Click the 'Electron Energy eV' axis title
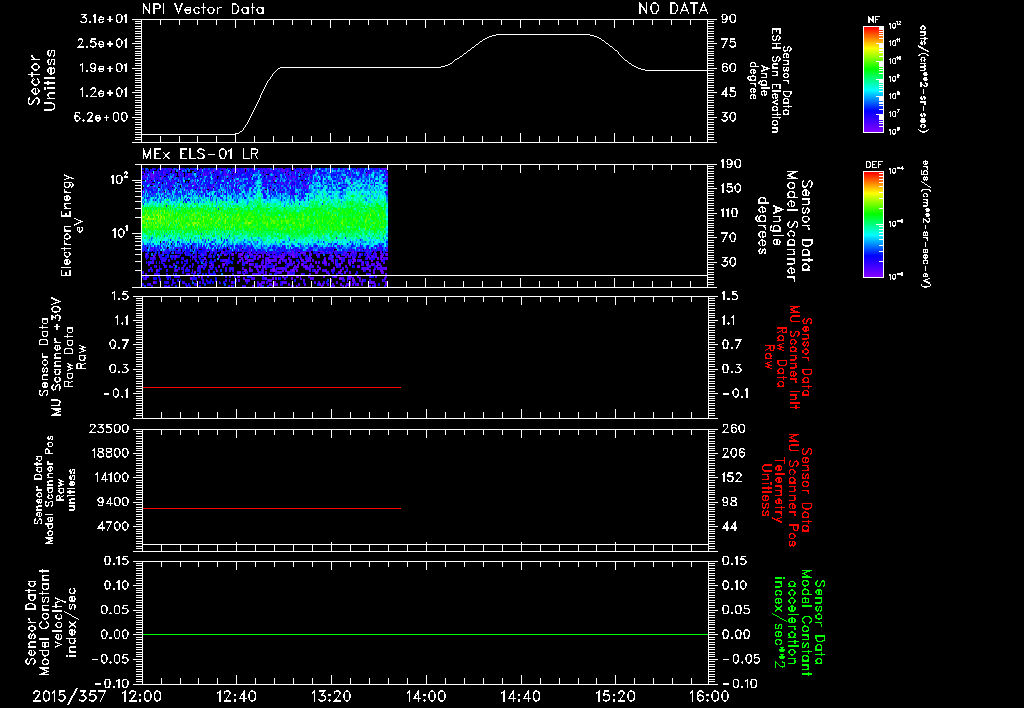Screen dimensions: 1024x708 tap(72, 226)
